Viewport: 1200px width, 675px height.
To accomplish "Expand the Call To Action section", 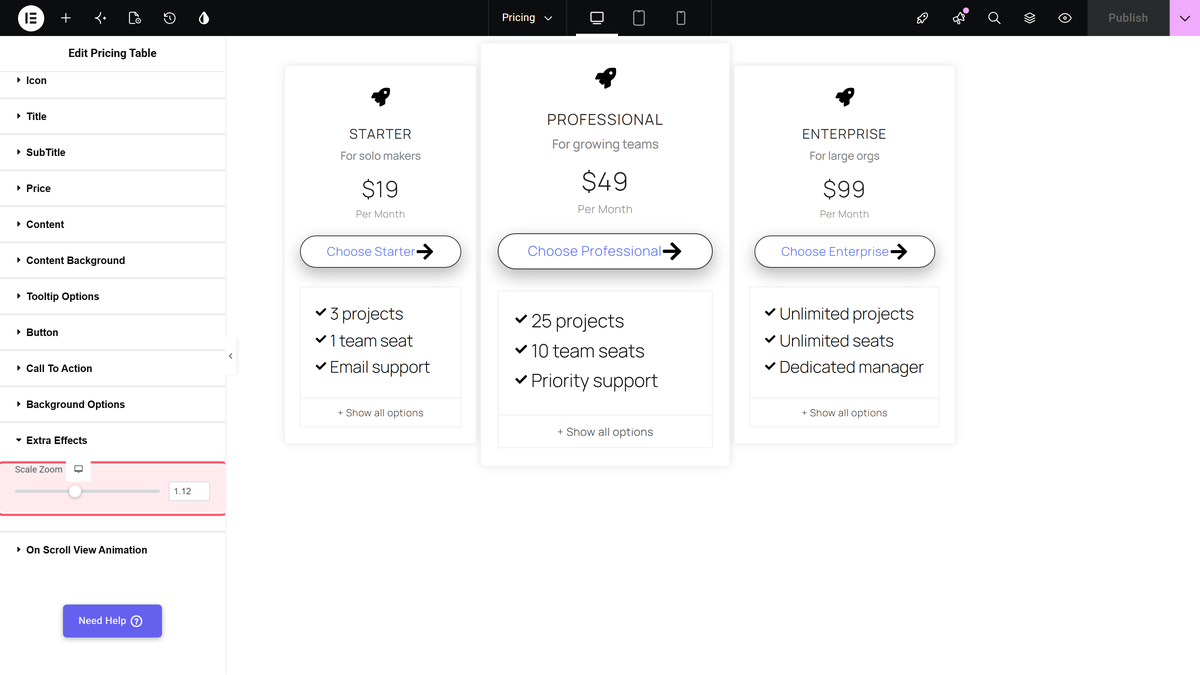I will (112, 368).
